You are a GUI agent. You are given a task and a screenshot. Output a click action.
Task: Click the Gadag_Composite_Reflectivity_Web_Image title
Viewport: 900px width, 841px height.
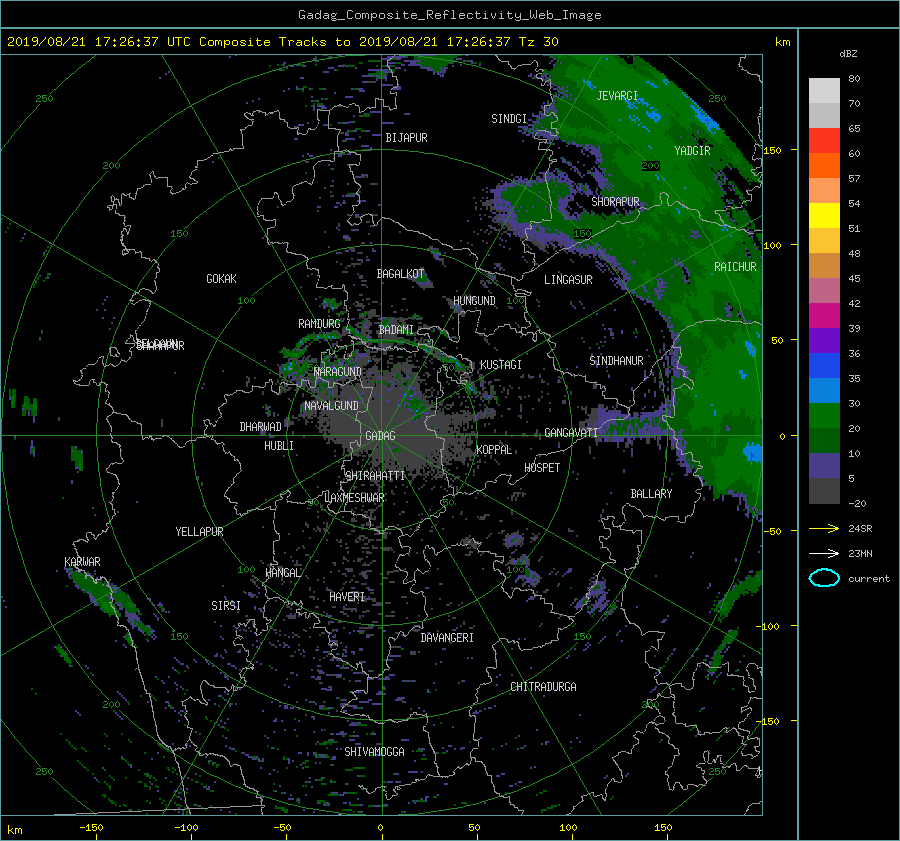click(449, 15)
